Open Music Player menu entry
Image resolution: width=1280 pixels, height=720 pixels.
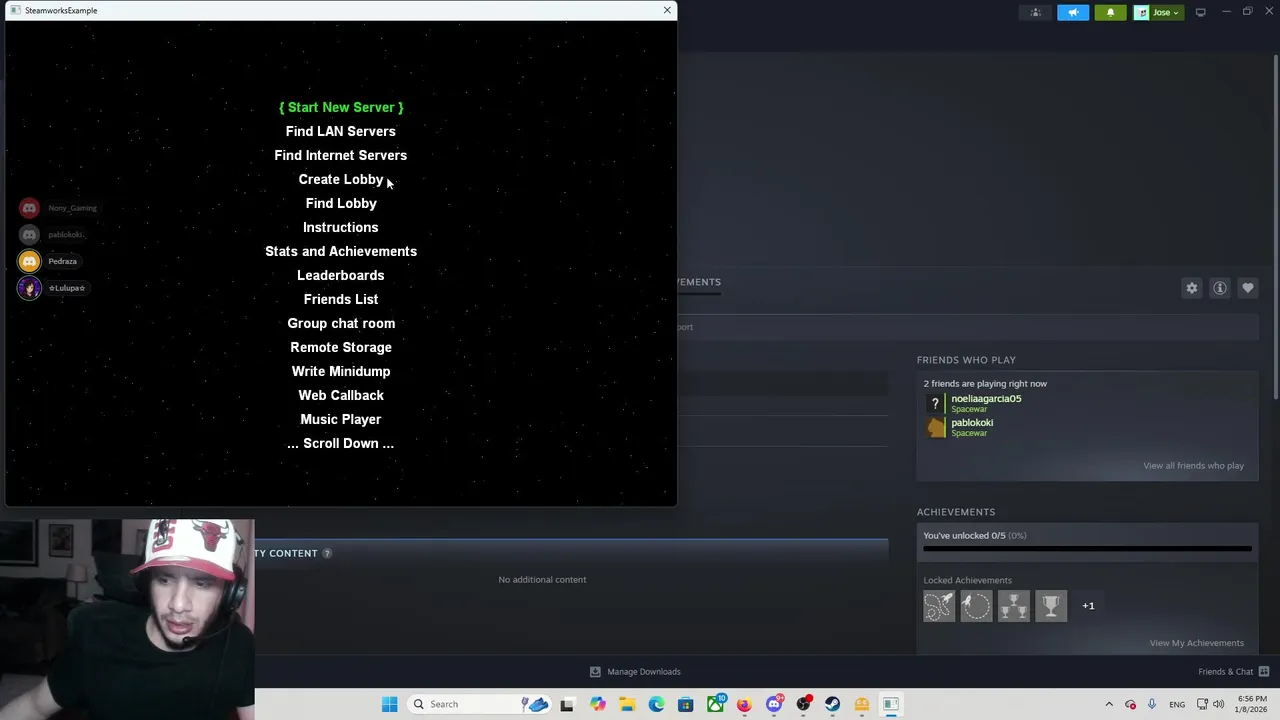tap(341, 419)
